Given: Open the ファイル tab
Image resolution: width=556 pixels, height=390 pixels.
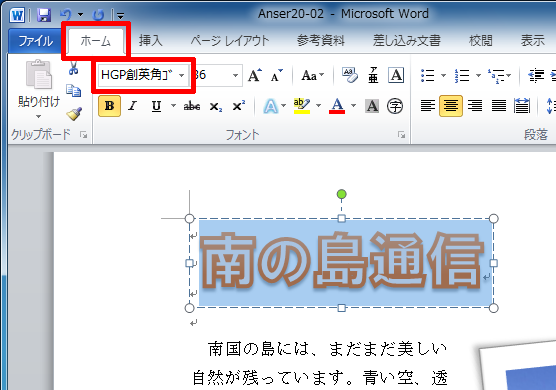Looking at the screenshot, I should [35, 41].
